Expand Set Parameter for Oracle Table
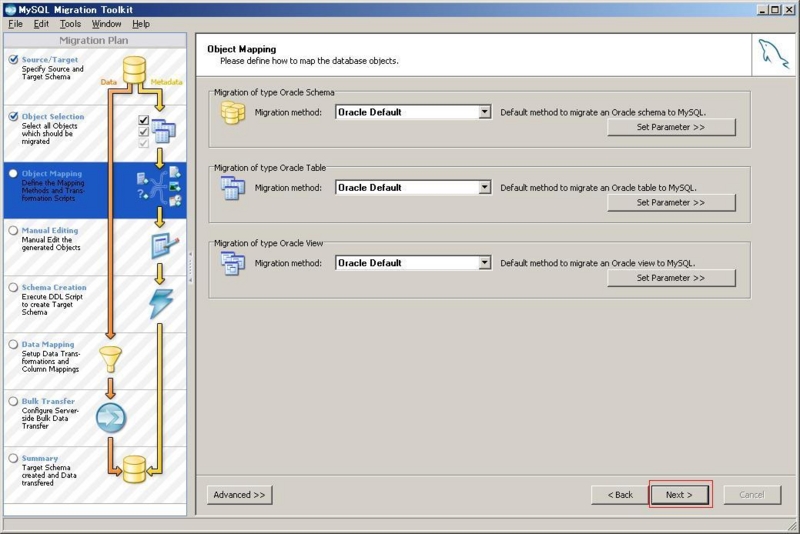 point(671,202)
